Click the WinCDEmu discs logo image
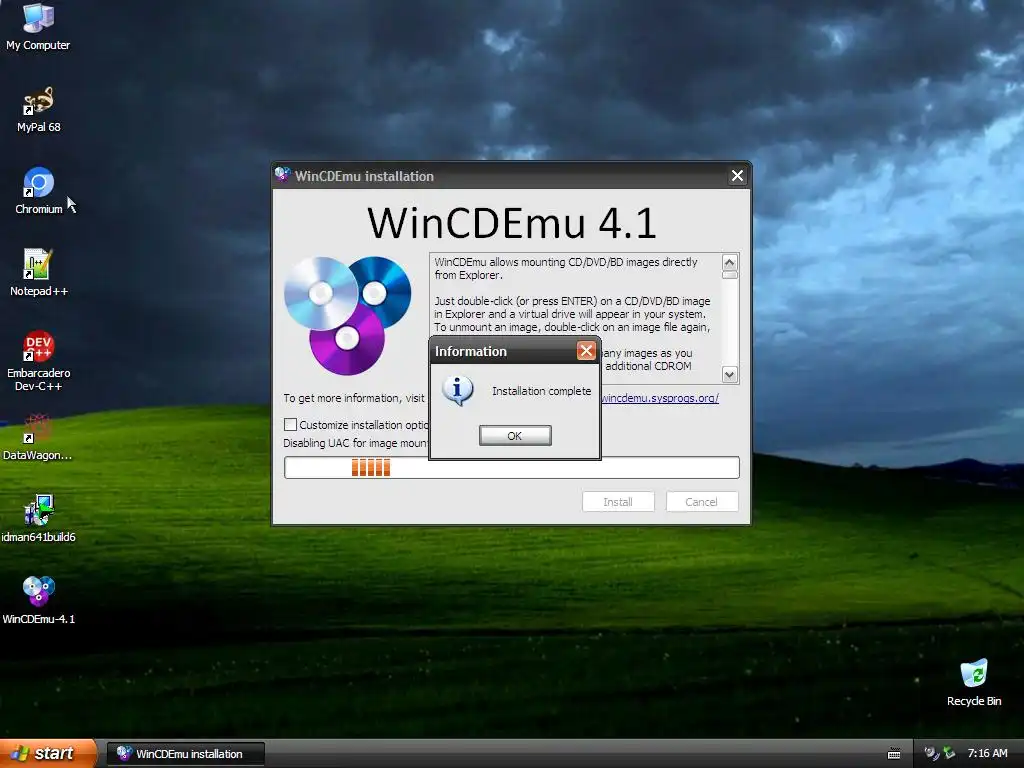The image size is (1024, 768). [347, 315]
